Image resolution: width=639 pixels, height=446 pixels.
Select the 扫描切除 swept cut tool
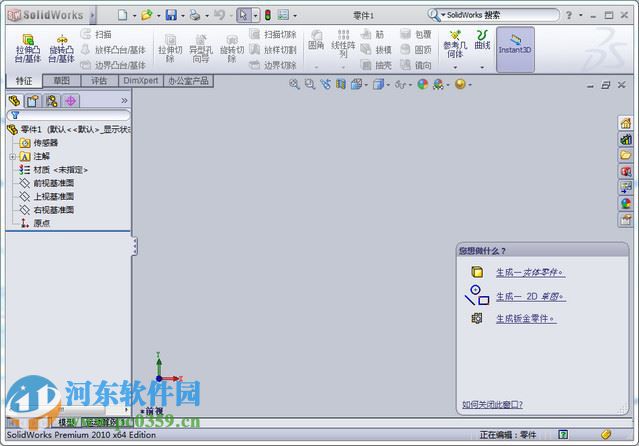pyautogui.click(x=273, y=34)
